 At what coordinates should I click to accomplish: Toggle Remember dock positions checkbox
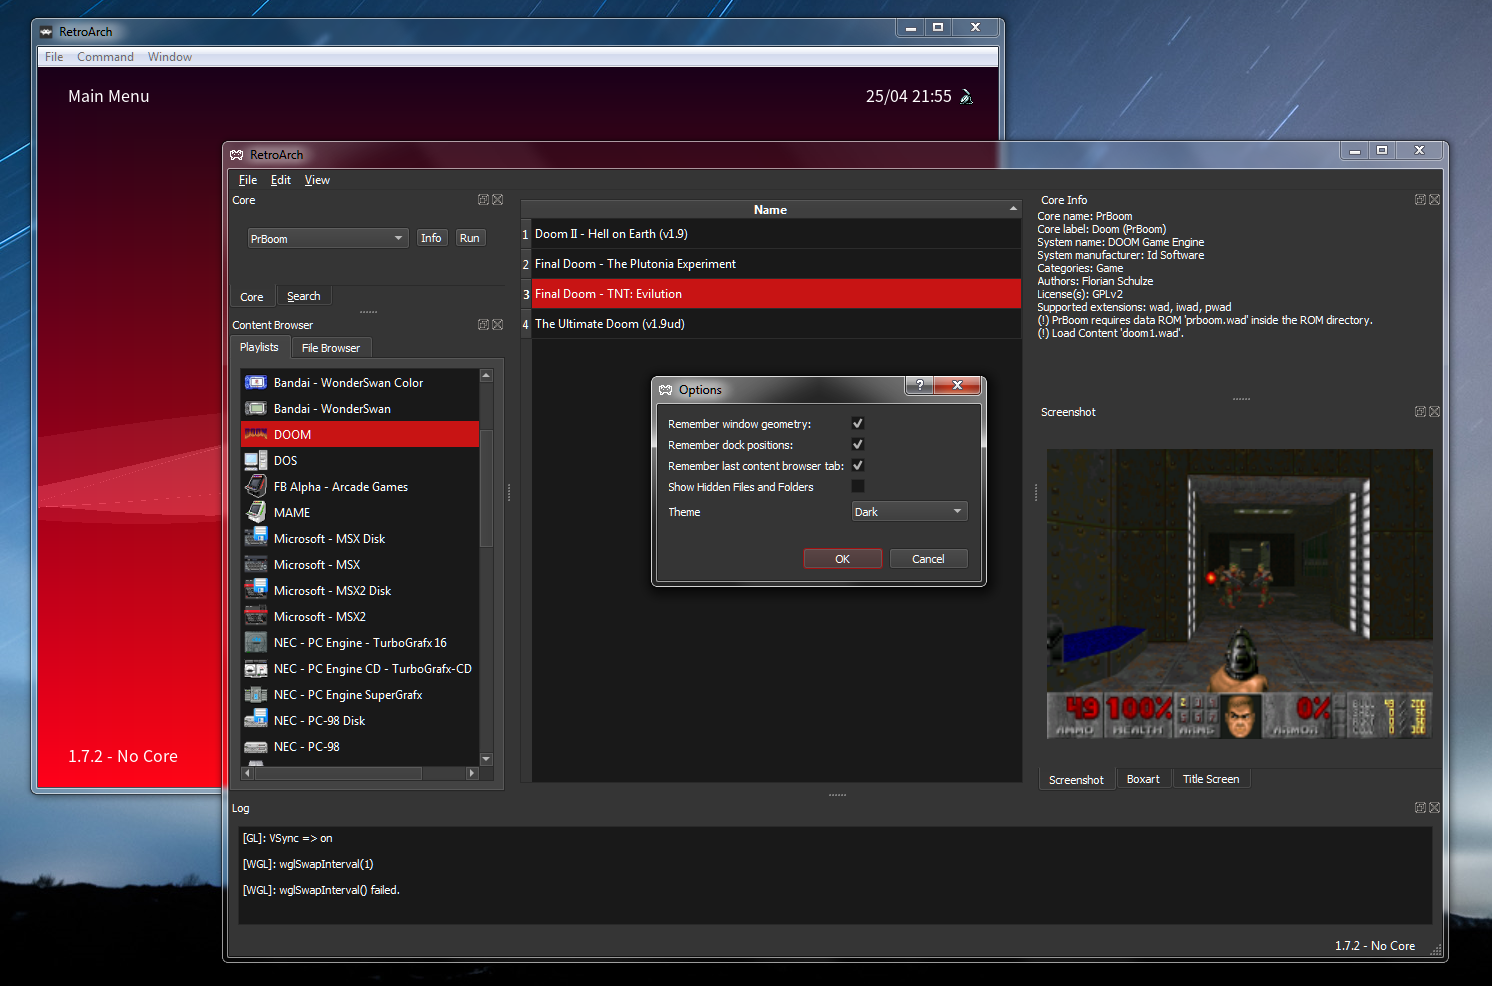coord(857,445)
